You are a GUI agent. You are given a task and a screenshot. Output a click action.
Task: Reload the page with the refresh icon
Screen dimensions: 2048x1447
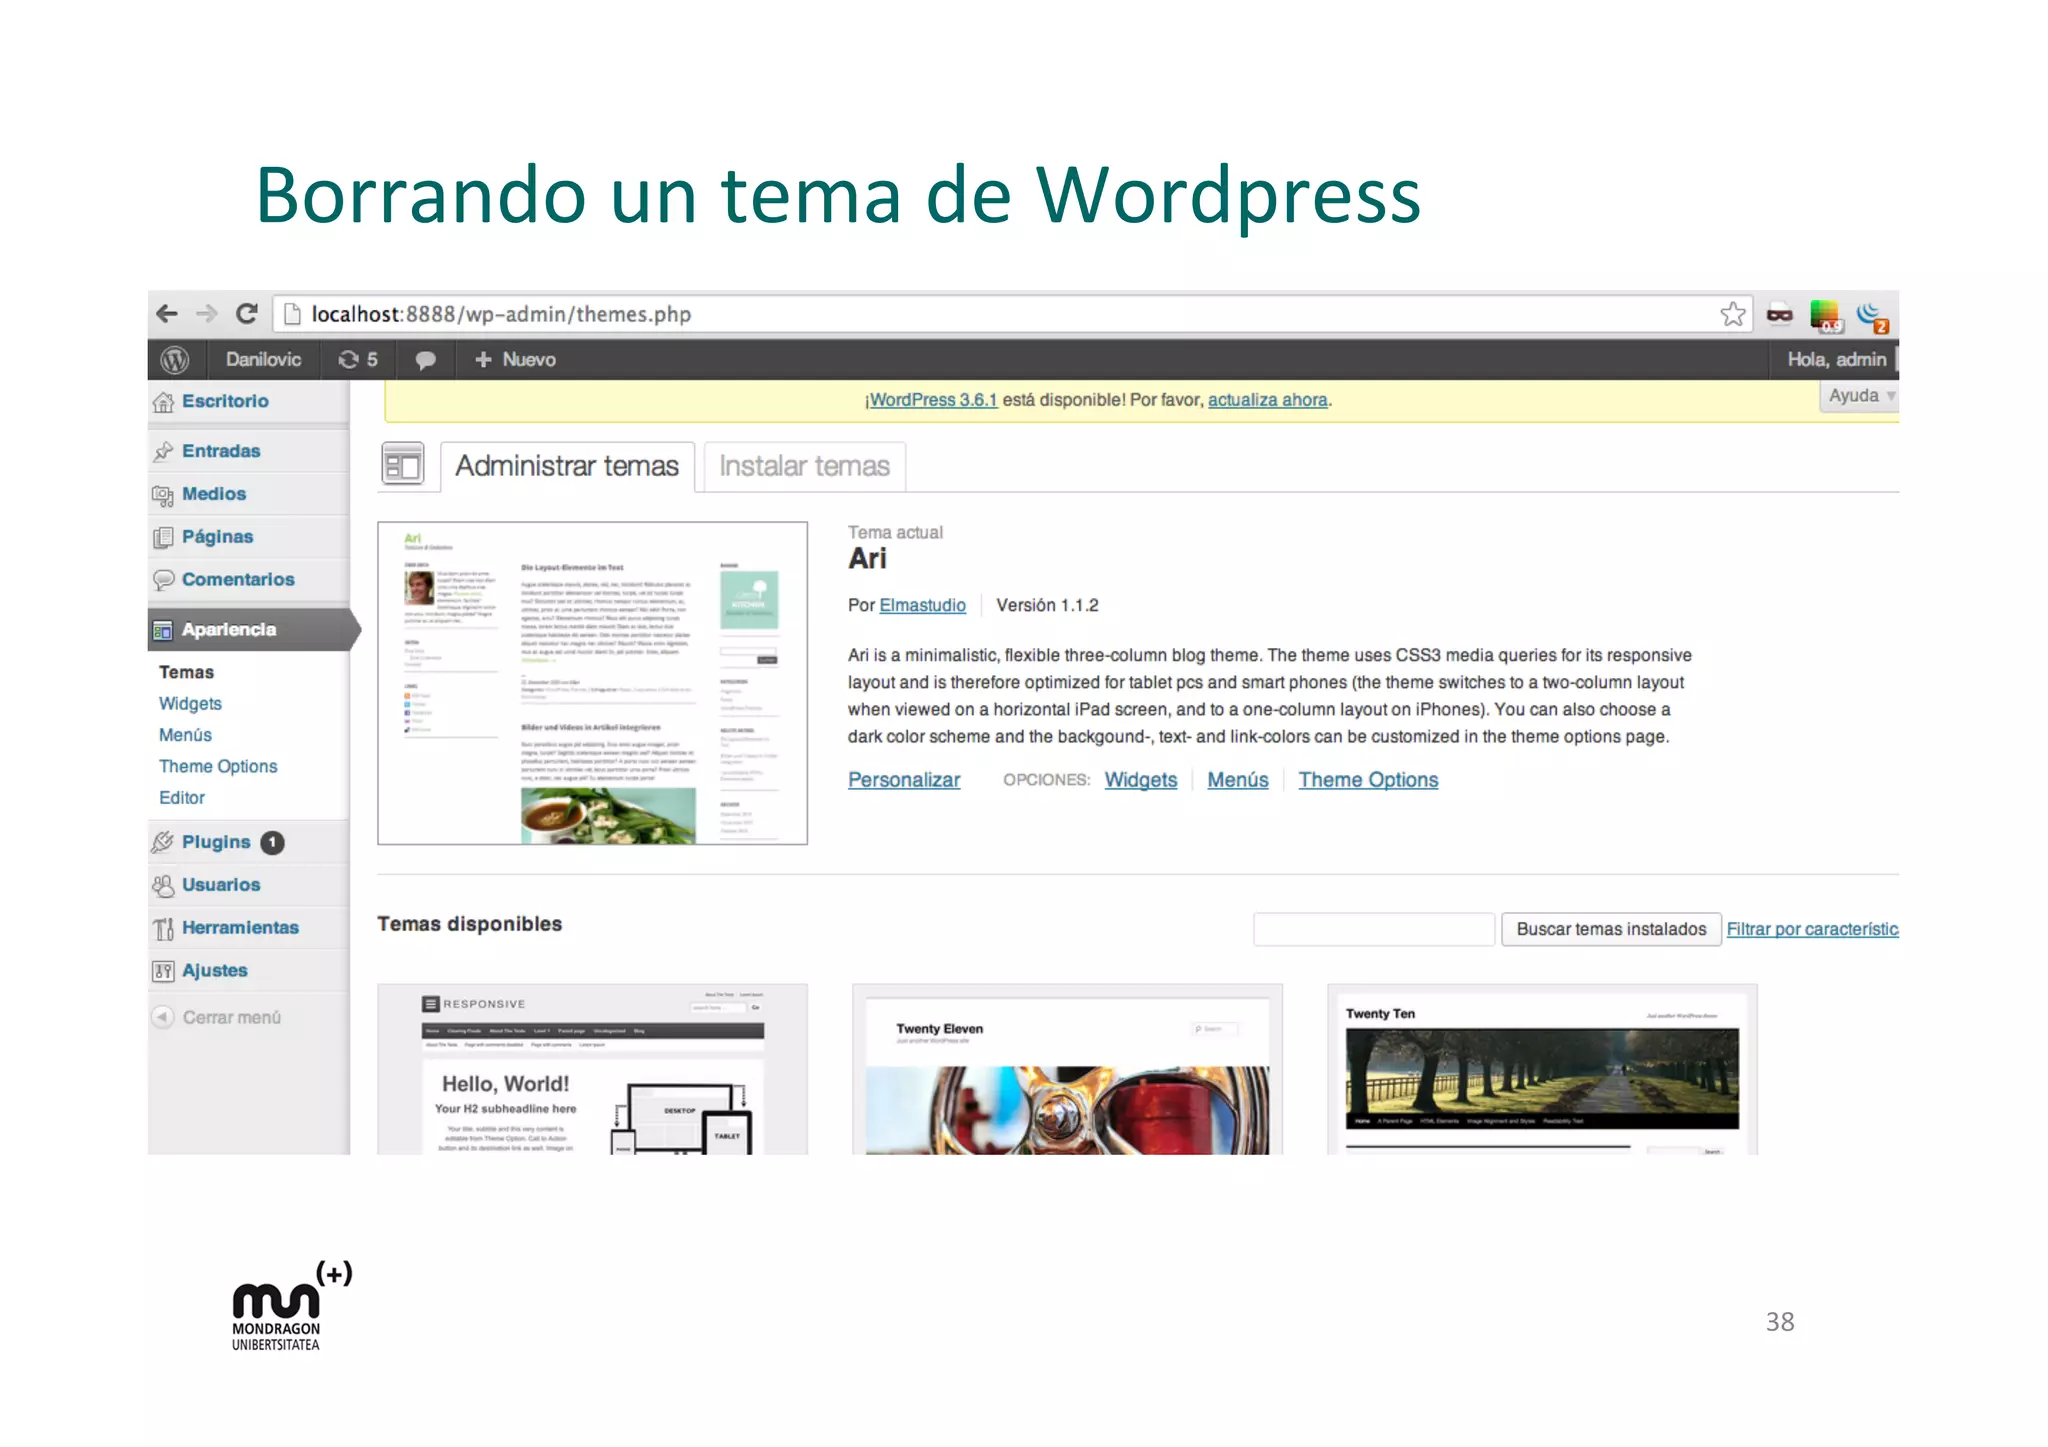(x=247, y=314)
